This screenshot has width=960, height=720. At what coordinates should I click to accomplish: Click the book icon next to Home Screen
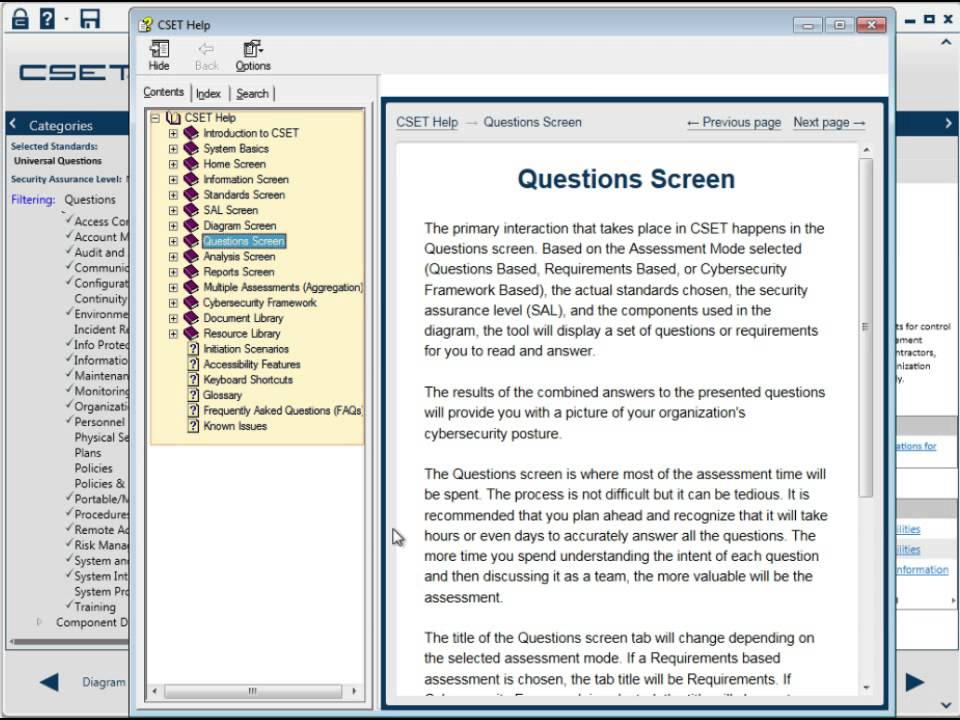point(191,163)
